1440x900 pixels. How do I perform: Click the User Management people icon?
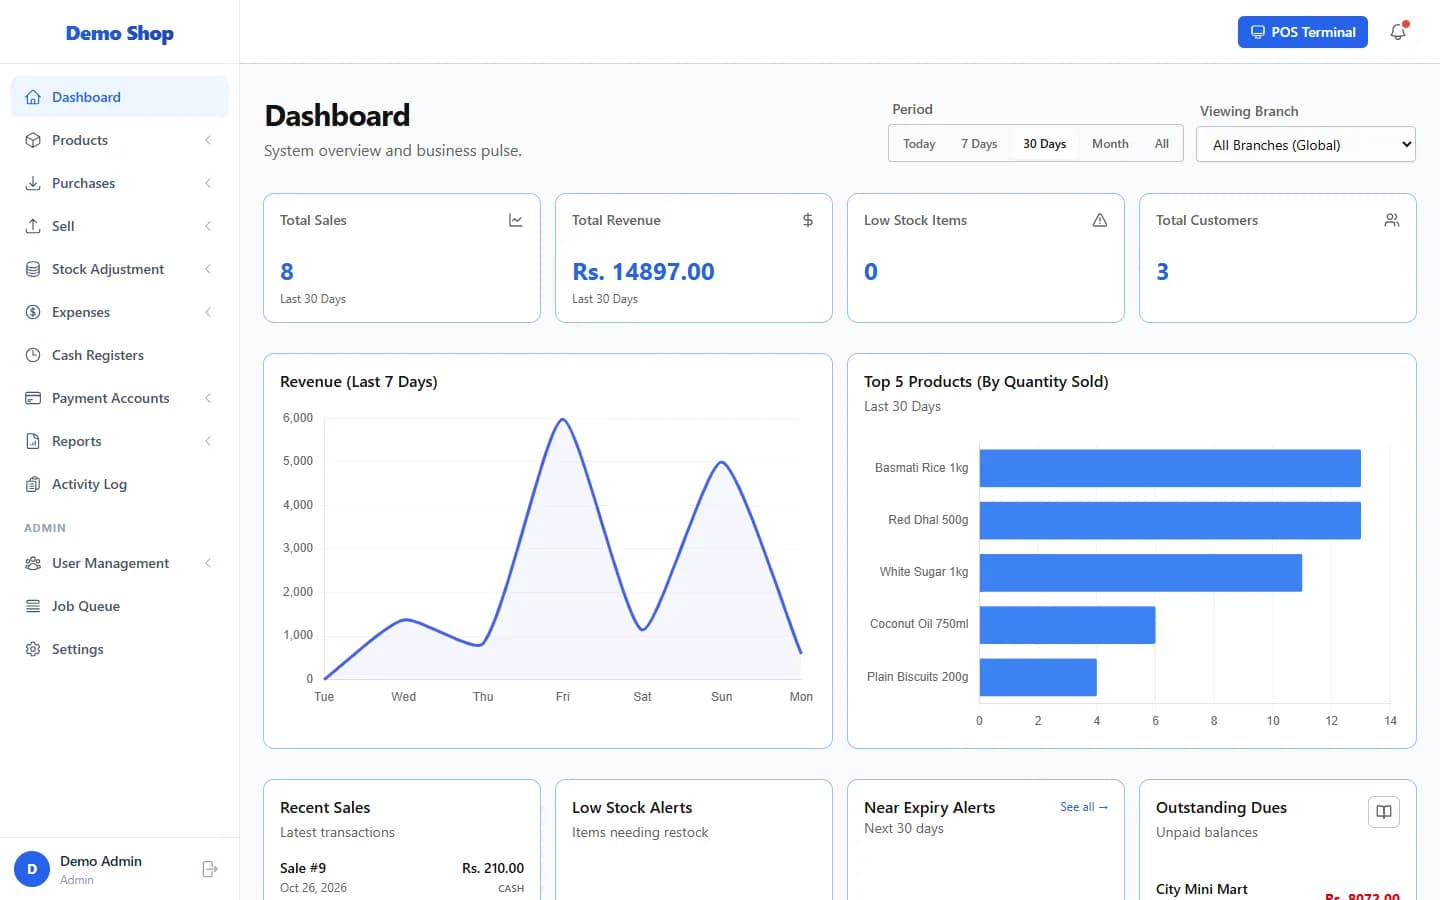click(x=33, y=563)
